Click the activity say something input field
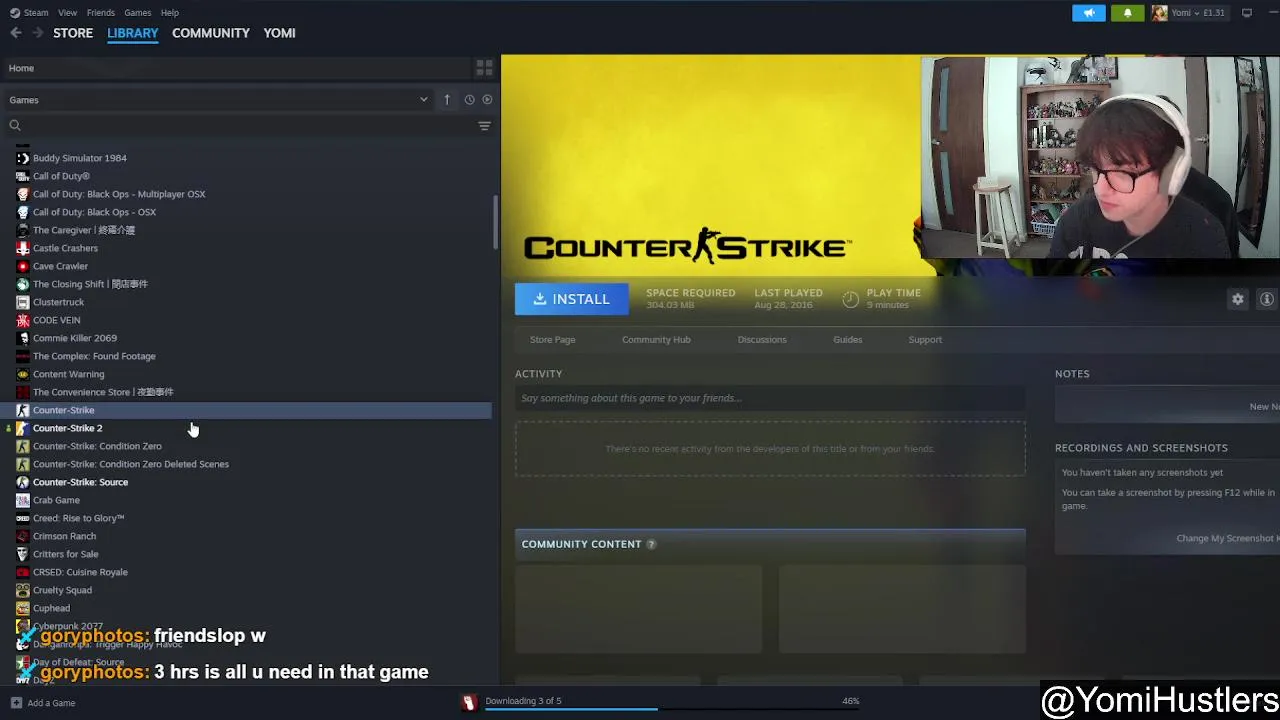The image size is (1280, 720). click(x=770, y=398)
